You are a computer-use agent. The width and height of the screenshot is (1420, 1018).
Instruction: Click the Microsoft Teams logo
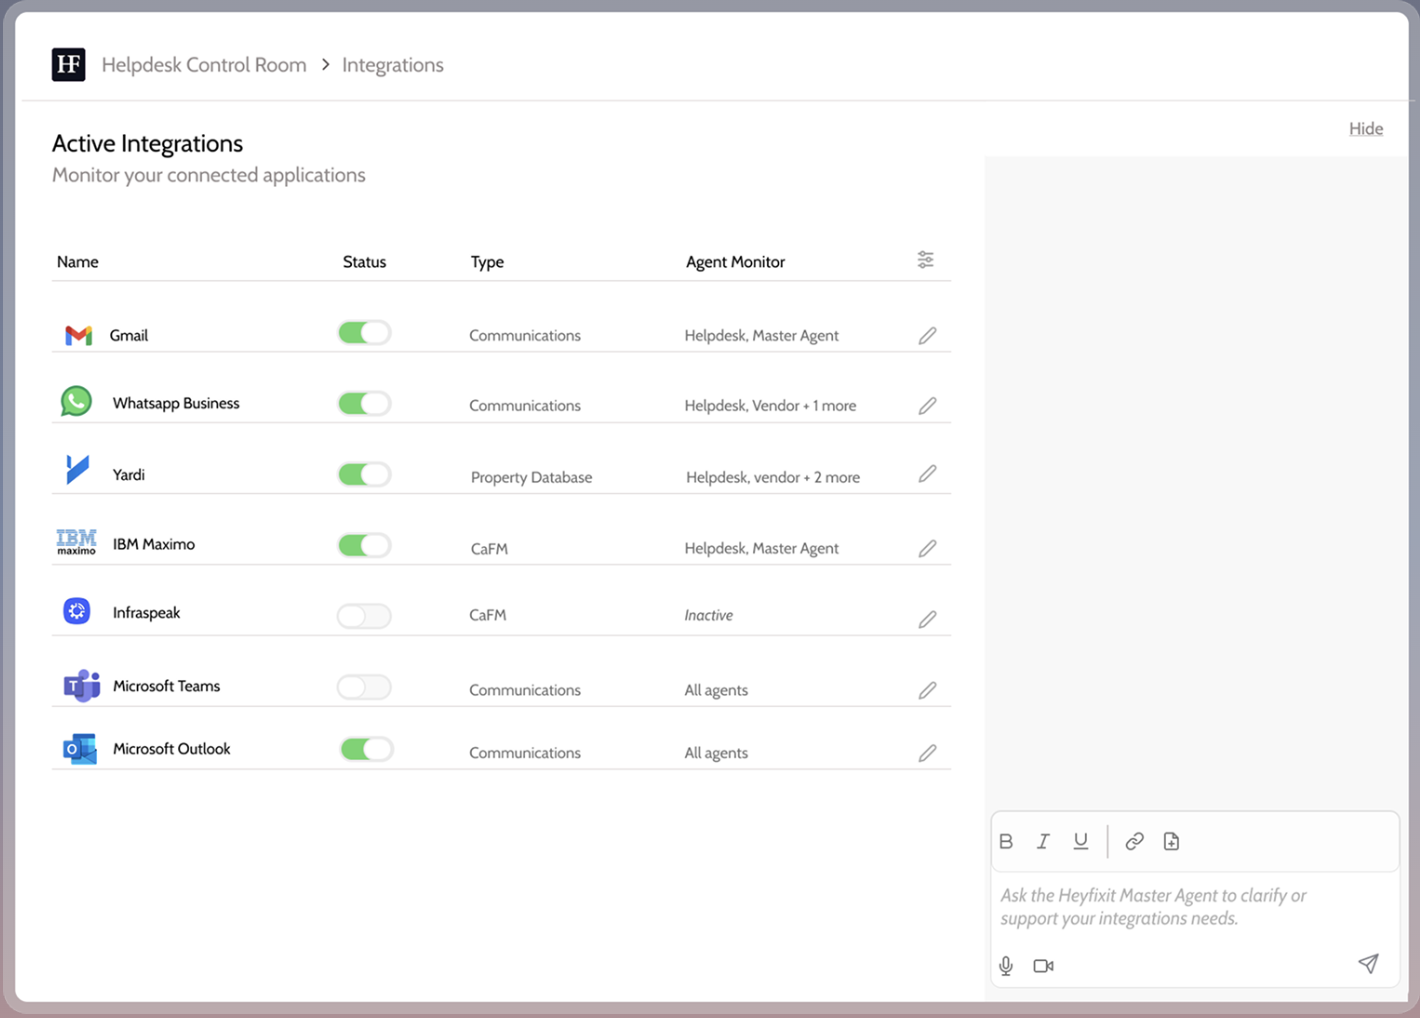pyautogui.click(x=82, y=686)
